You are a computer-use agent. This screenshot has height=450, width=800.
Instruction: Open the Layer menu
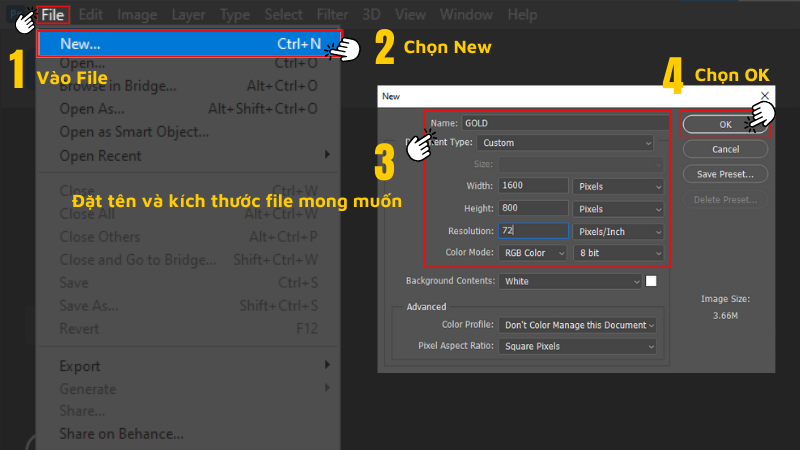[188, 15]
